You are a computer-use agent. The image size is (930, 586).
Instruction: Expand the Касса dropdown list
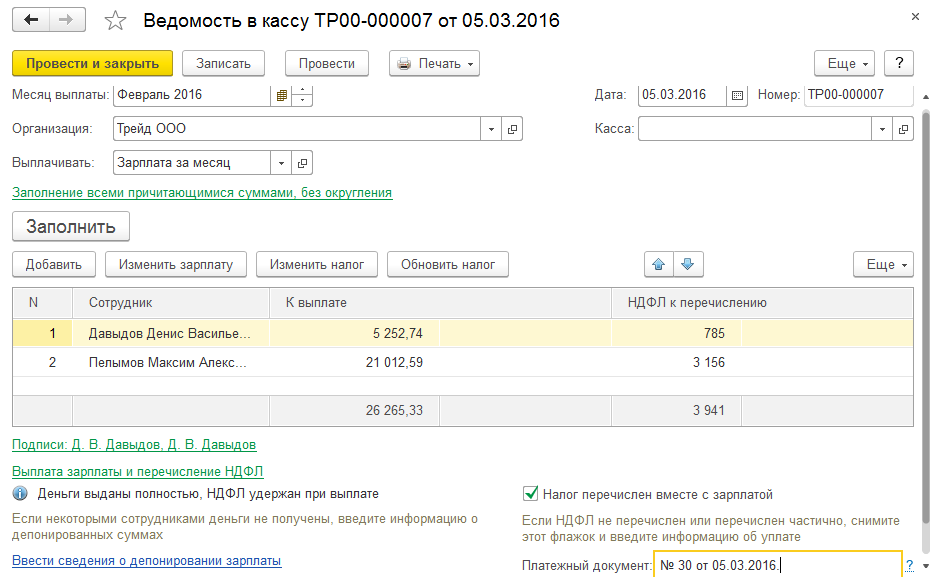[x=882, y=129]
